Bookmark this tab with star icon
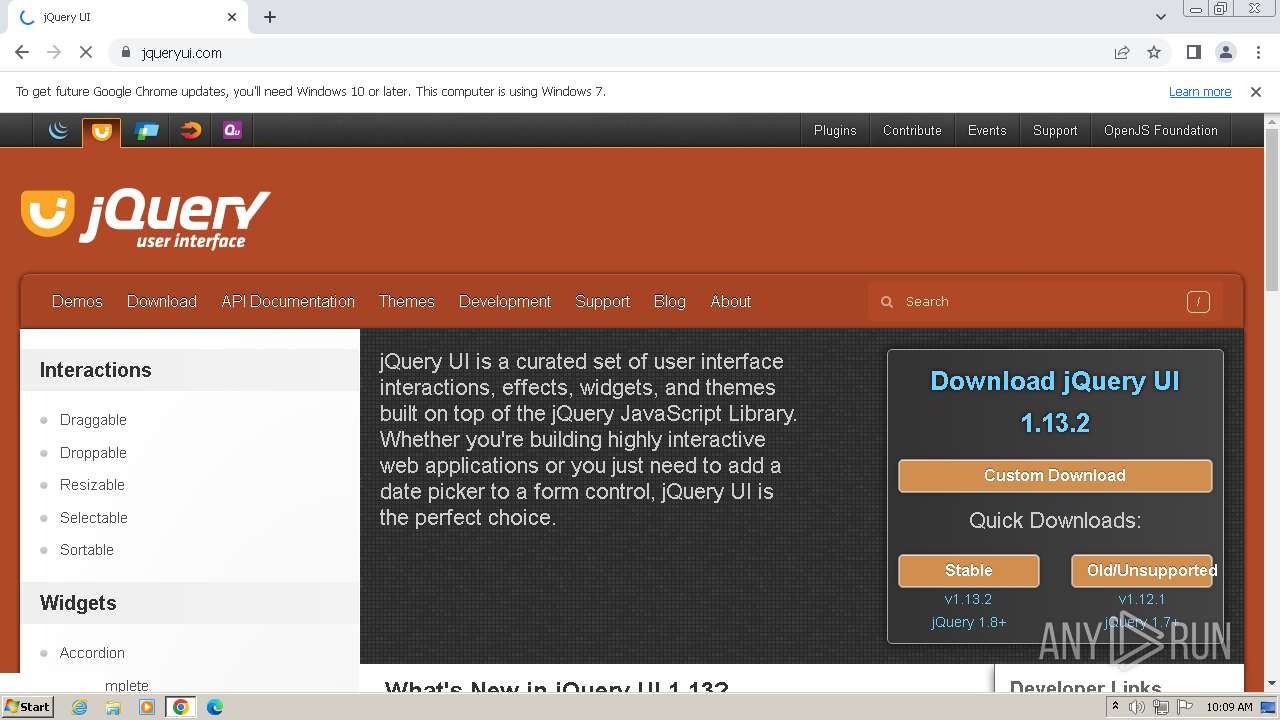 [1154, 52]
